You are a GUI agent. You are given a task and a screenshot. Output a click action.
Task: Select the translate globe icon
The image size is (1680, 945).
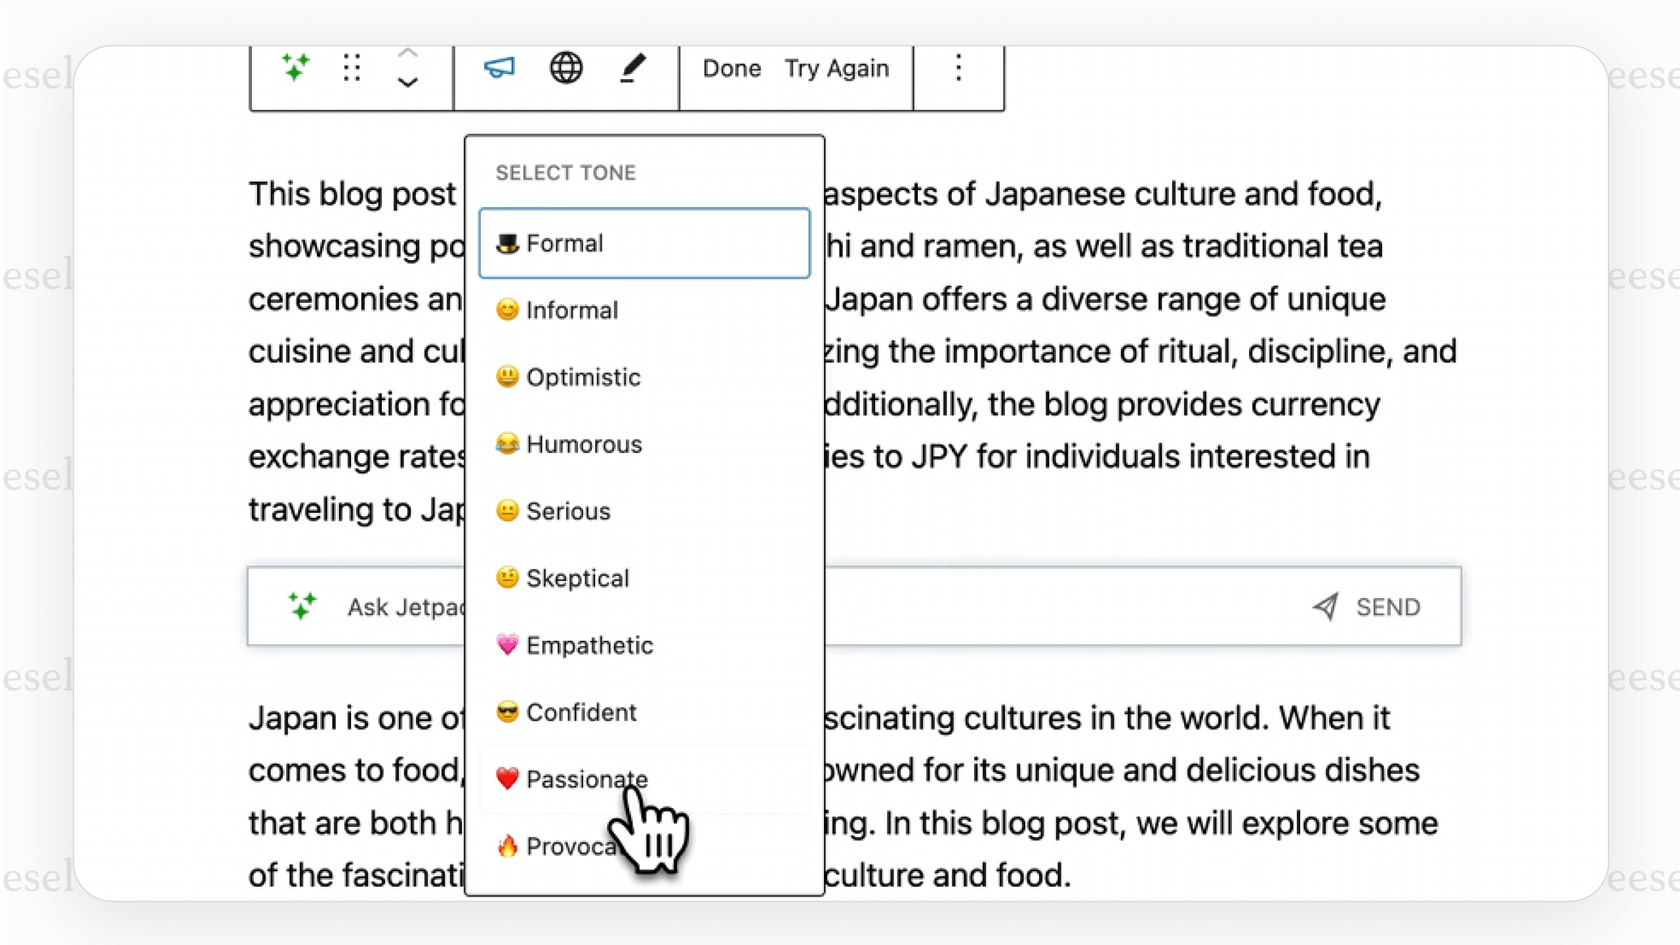click(x=565, y=68)
